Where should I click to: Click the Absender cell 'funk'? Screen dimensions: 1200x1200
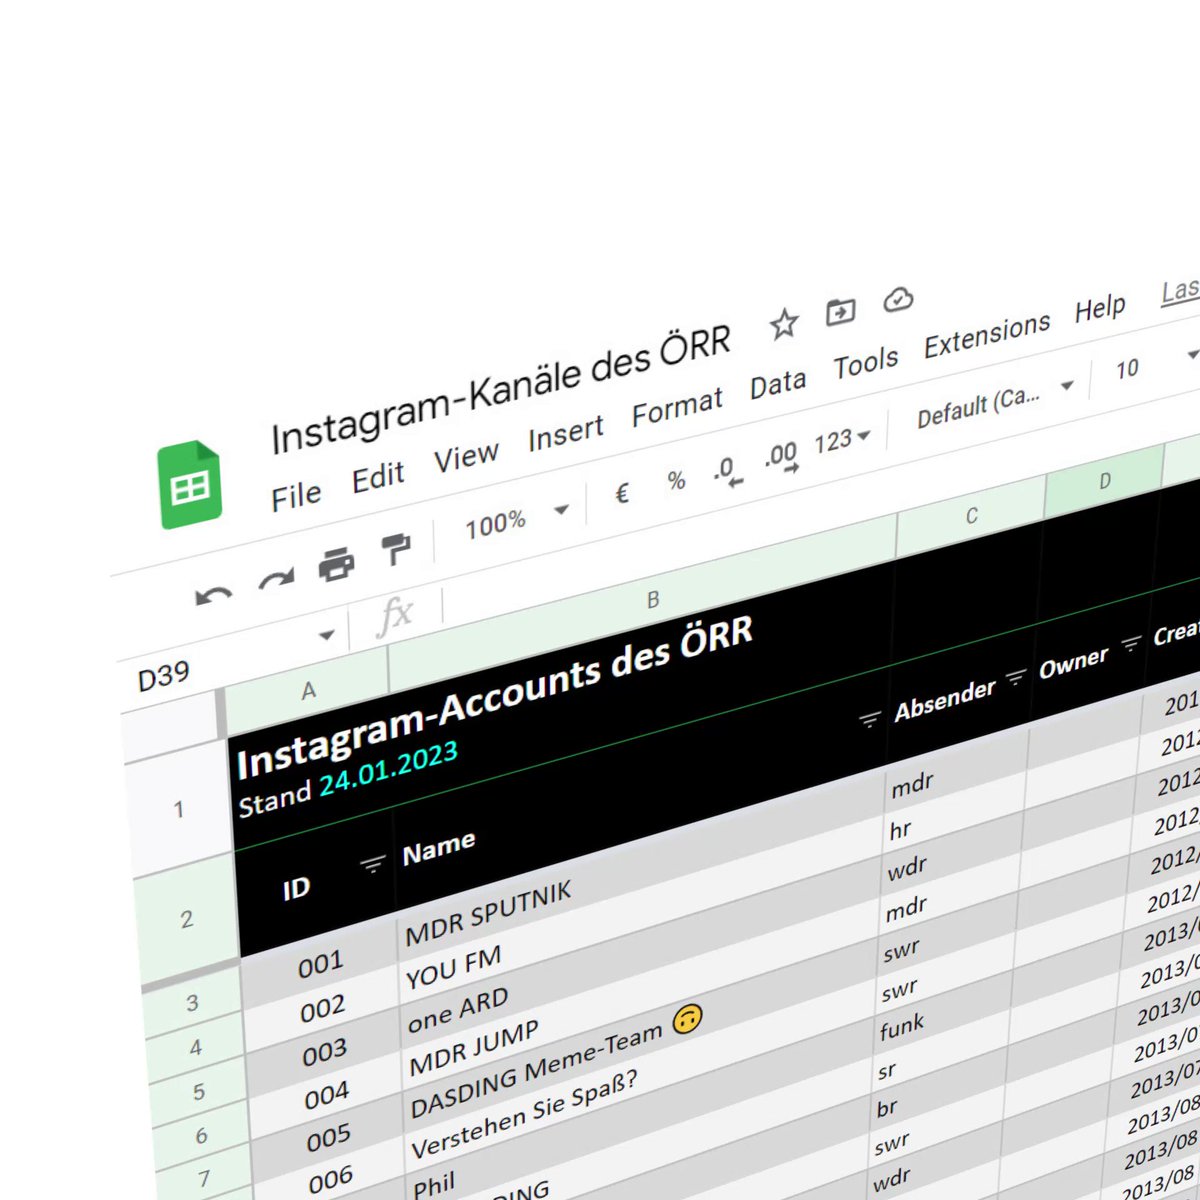902,1026
